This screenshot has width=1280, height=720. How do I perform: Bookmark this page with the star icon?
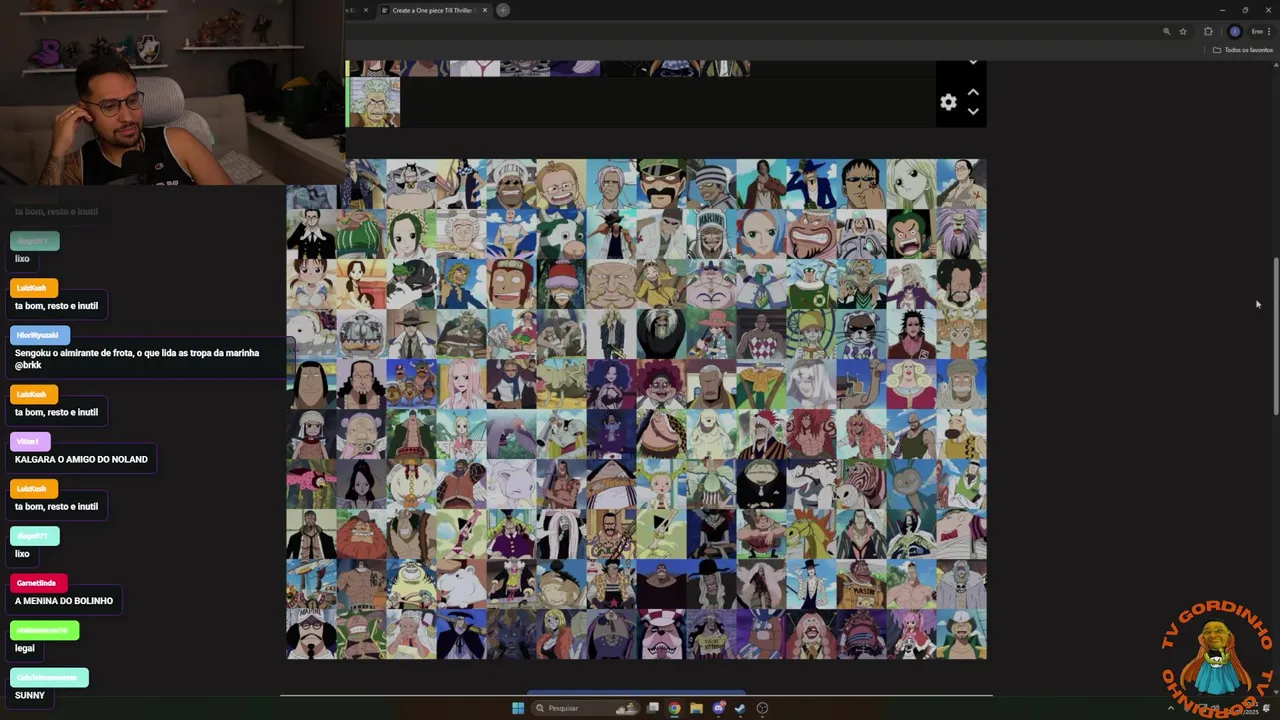(x=1183, y=32)
